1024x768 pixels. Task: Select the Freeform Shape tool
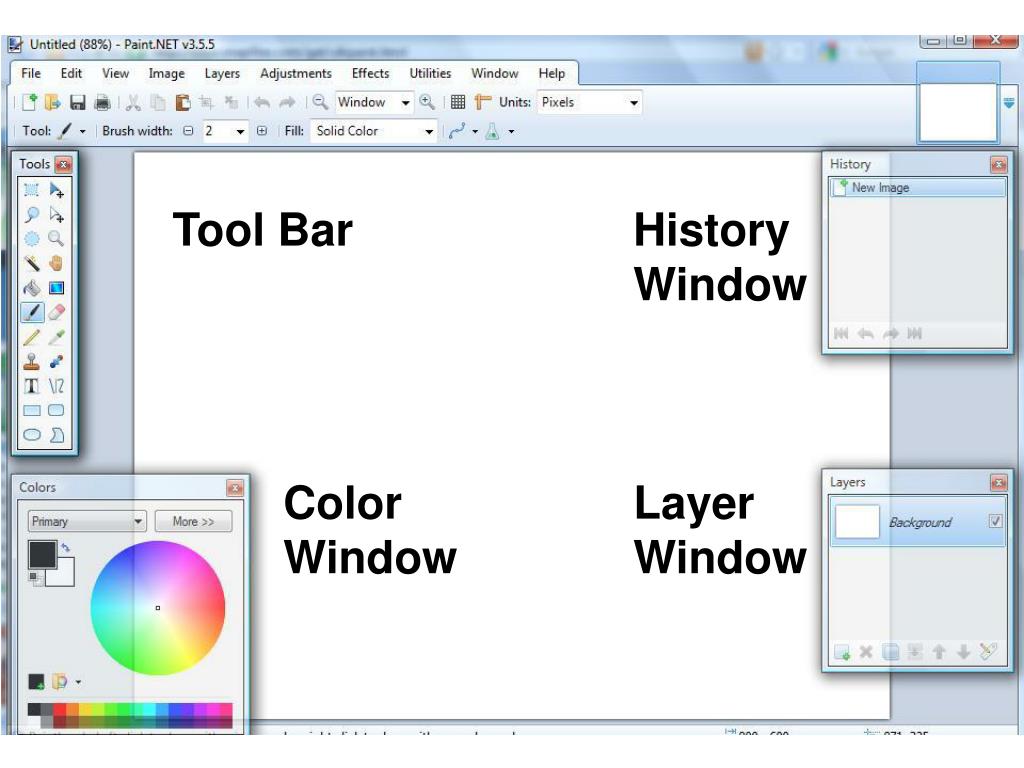click(x=57, y=435)
